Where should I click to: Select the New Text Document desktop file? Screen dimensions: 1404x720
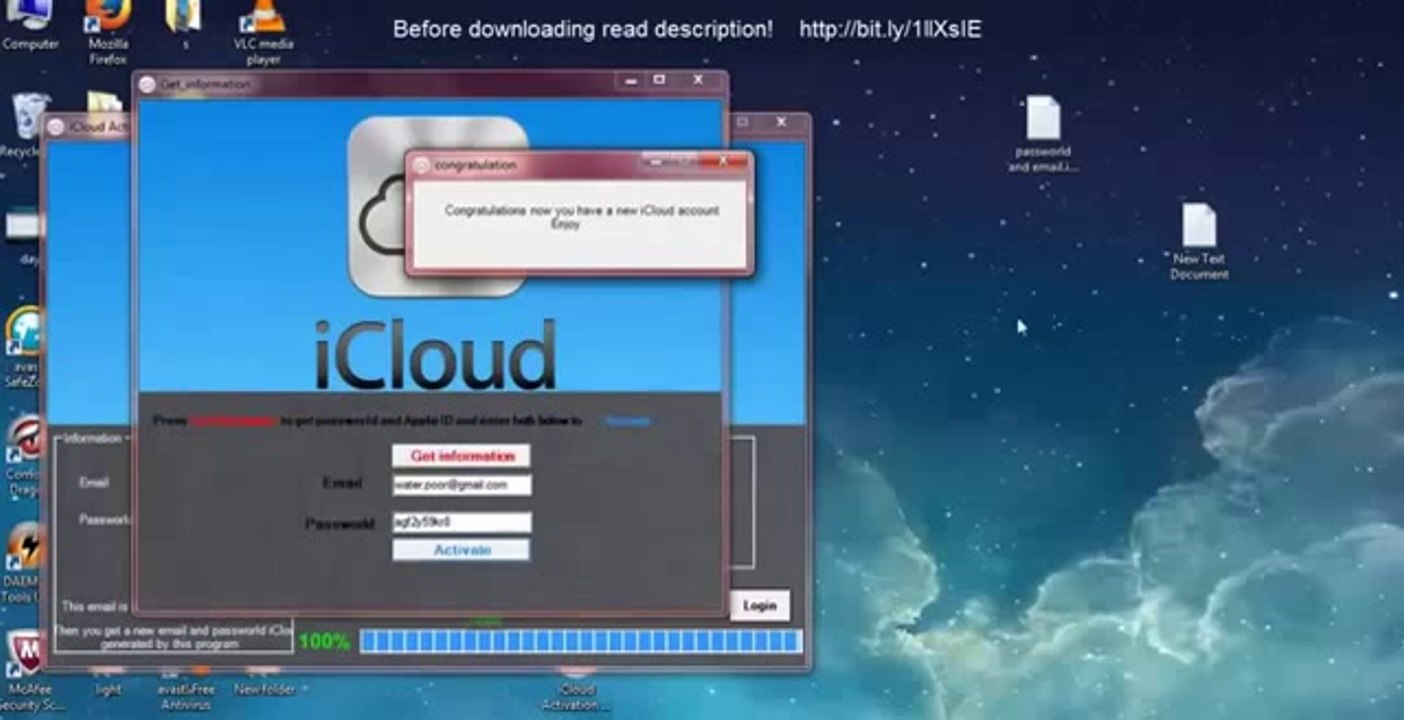[x=1199, y=241]
